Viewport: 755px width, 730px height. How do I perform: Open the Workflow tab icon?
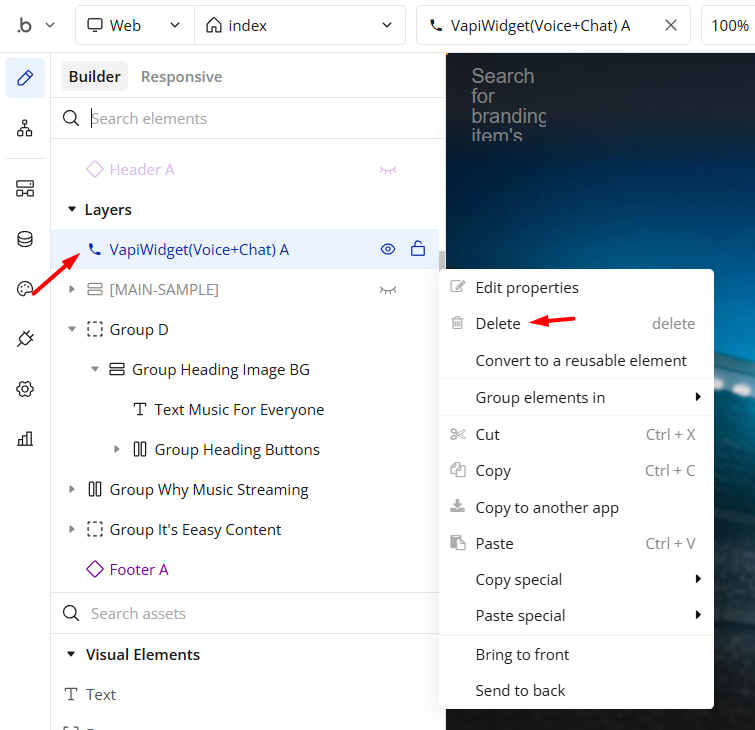click(25, 128)
